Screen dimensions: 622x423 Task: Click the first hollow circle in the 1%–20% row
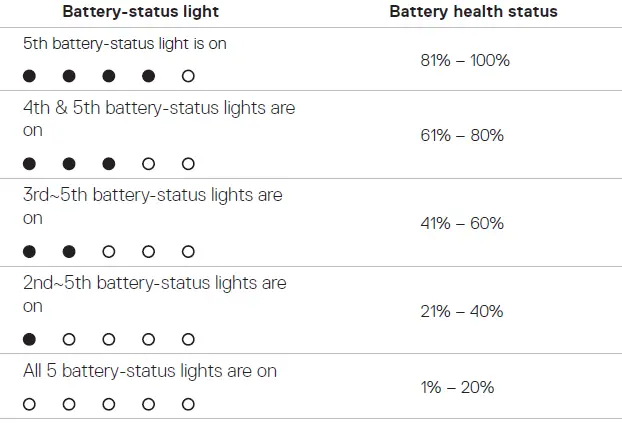point(29,404)
